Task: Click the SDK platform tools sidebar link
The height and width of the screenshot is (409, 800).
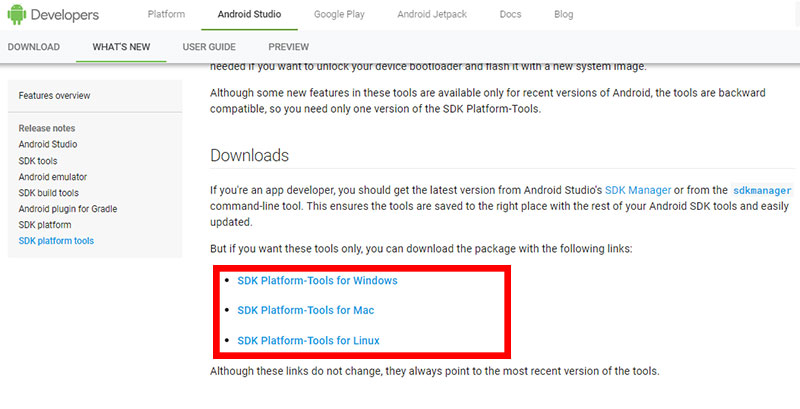Action: (56, 241)
